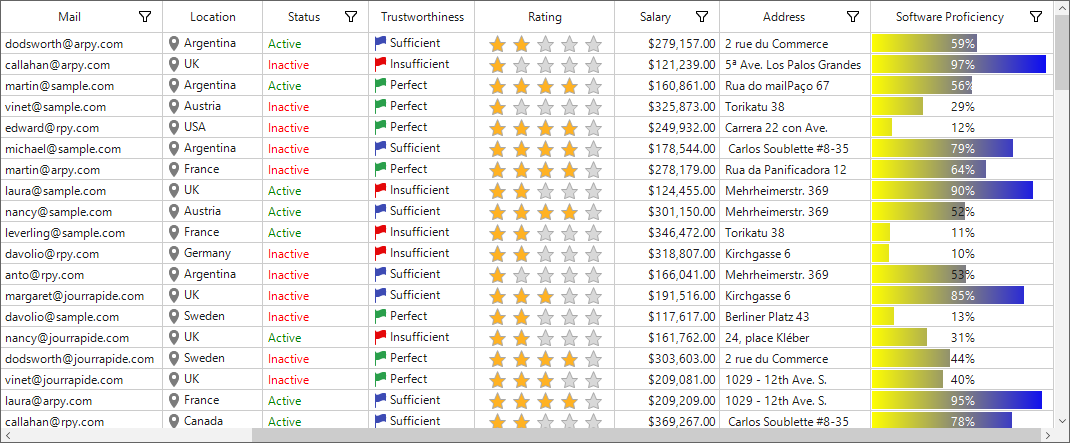
Task: Set fifth star rating for dodsworth@arpy.com
Action: click(x=594, y=44)
